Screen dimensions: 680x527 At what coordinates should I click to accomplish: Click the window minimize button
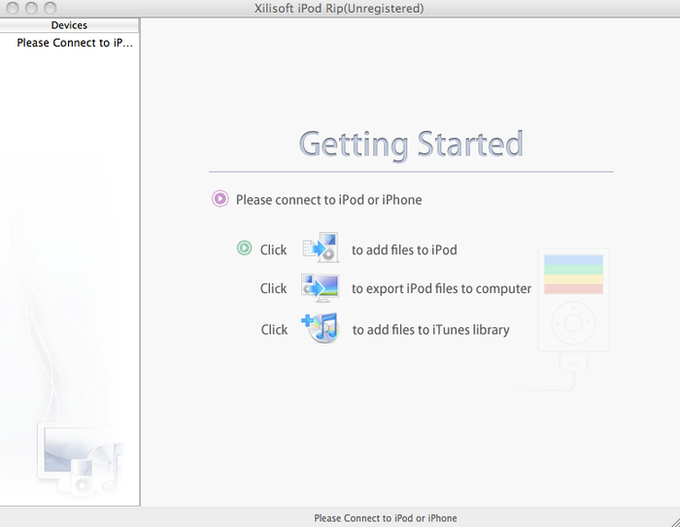point(31,8)
